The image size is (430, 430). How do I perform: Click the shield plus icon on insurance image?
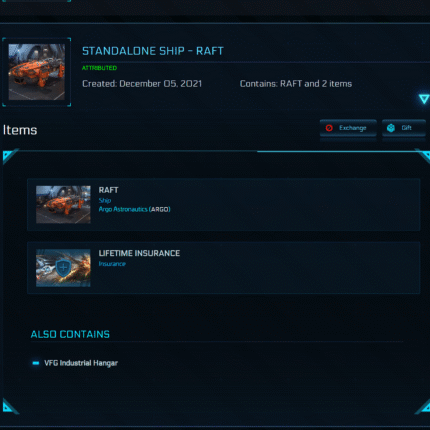pyautogui.click(x=63, y=268)
